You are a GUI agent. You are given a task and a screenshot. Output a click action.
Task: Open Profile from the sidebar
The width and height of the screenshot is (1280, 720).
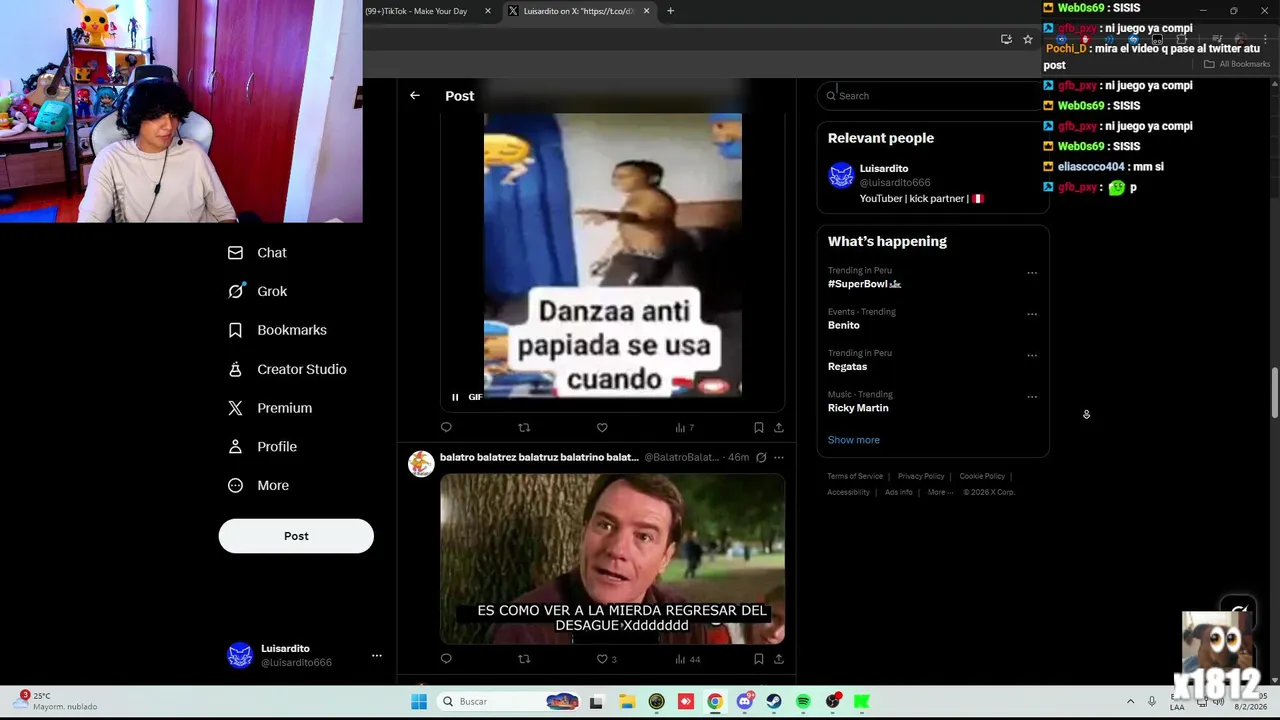(x=262, y=447)
